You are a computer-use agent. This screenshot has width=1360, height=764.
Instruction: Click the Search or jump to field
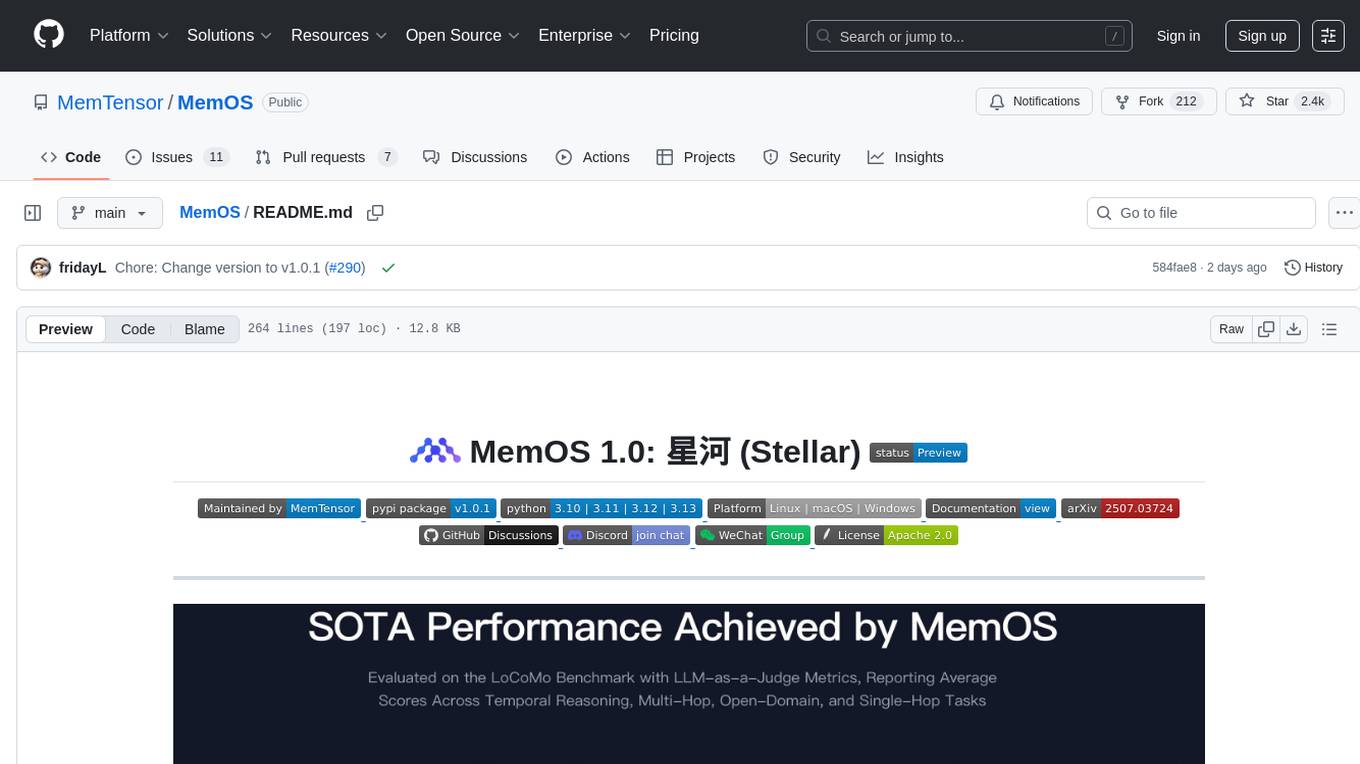click(969, 36)
